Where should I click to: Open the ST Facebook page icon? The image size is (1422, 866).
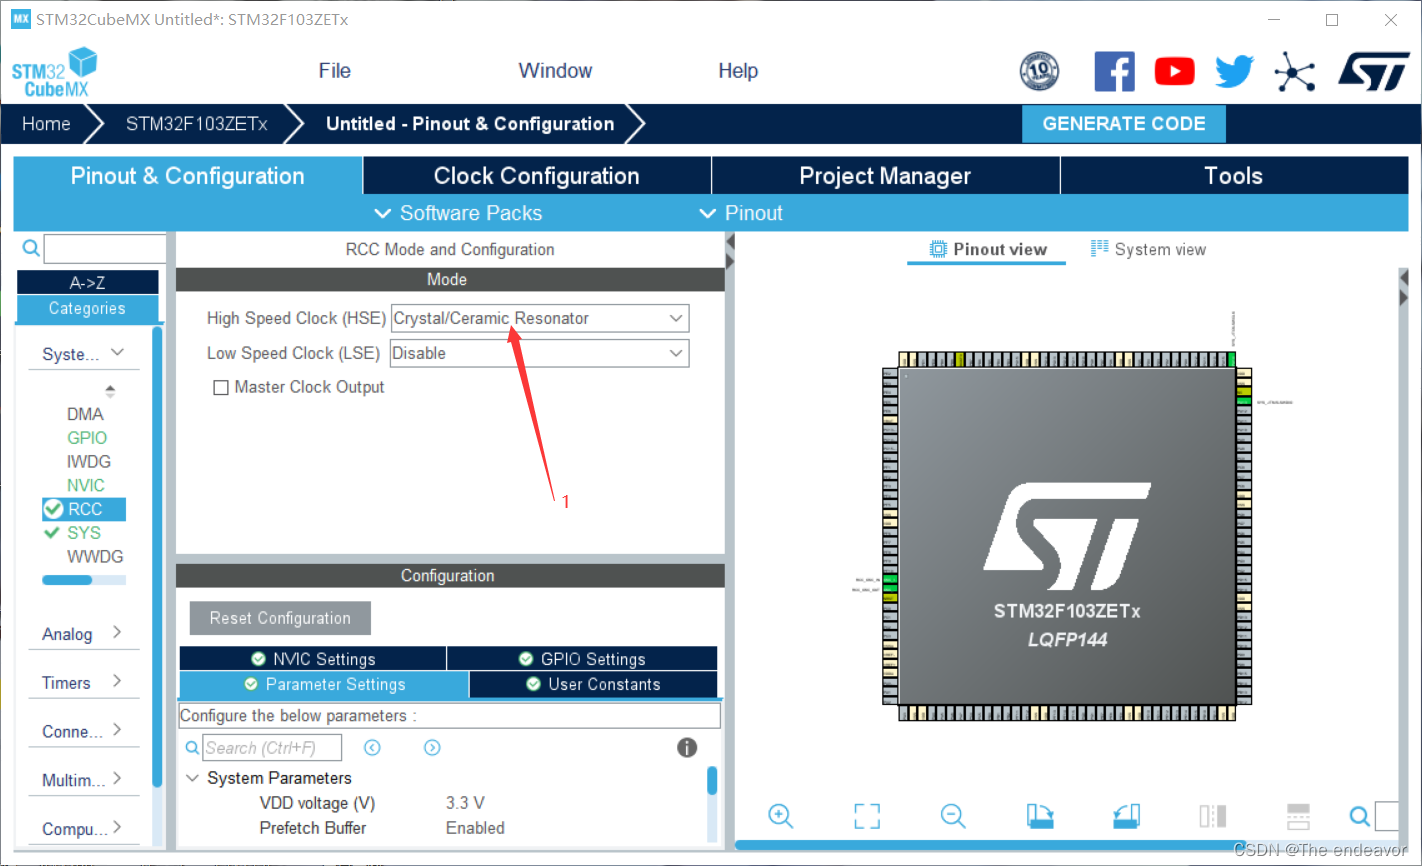[x=1114, y=71]
